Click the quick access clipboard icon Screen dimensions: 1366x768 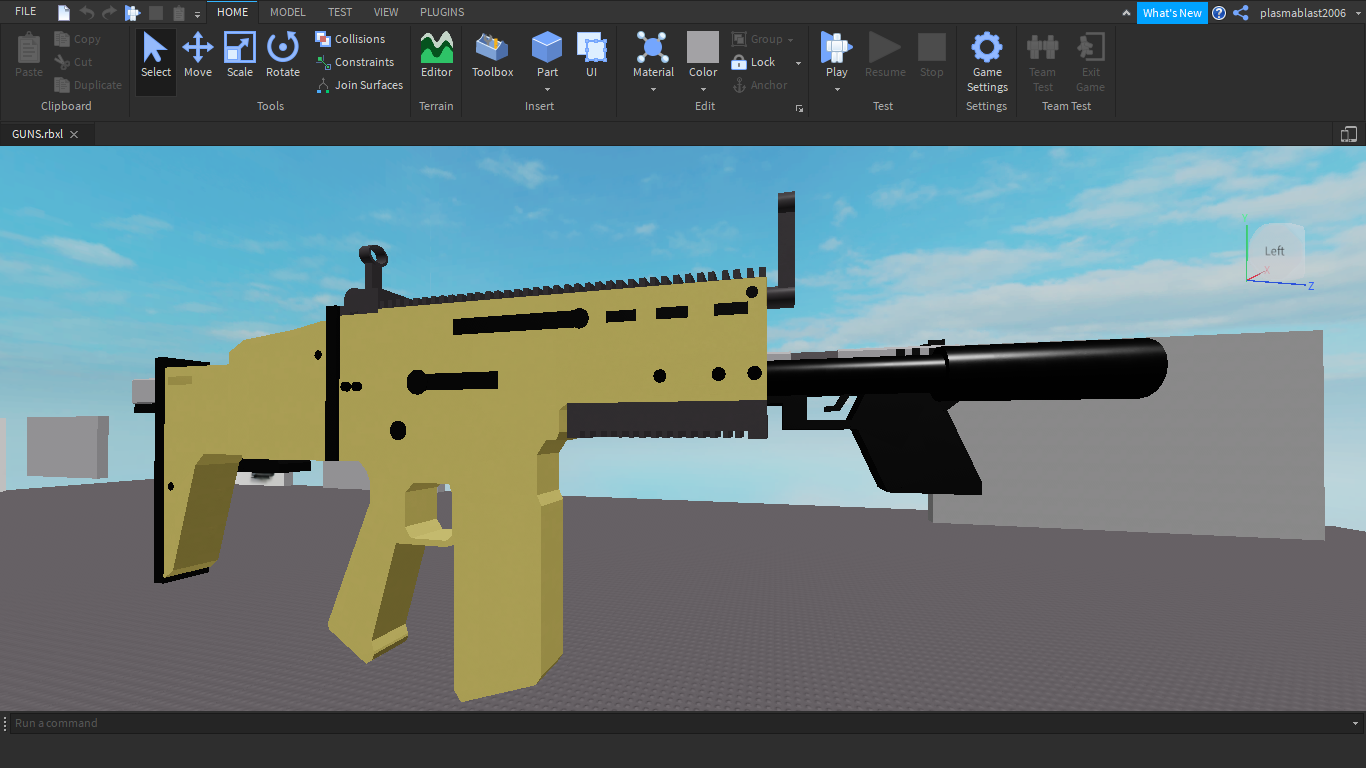click(x=178, y=13)
